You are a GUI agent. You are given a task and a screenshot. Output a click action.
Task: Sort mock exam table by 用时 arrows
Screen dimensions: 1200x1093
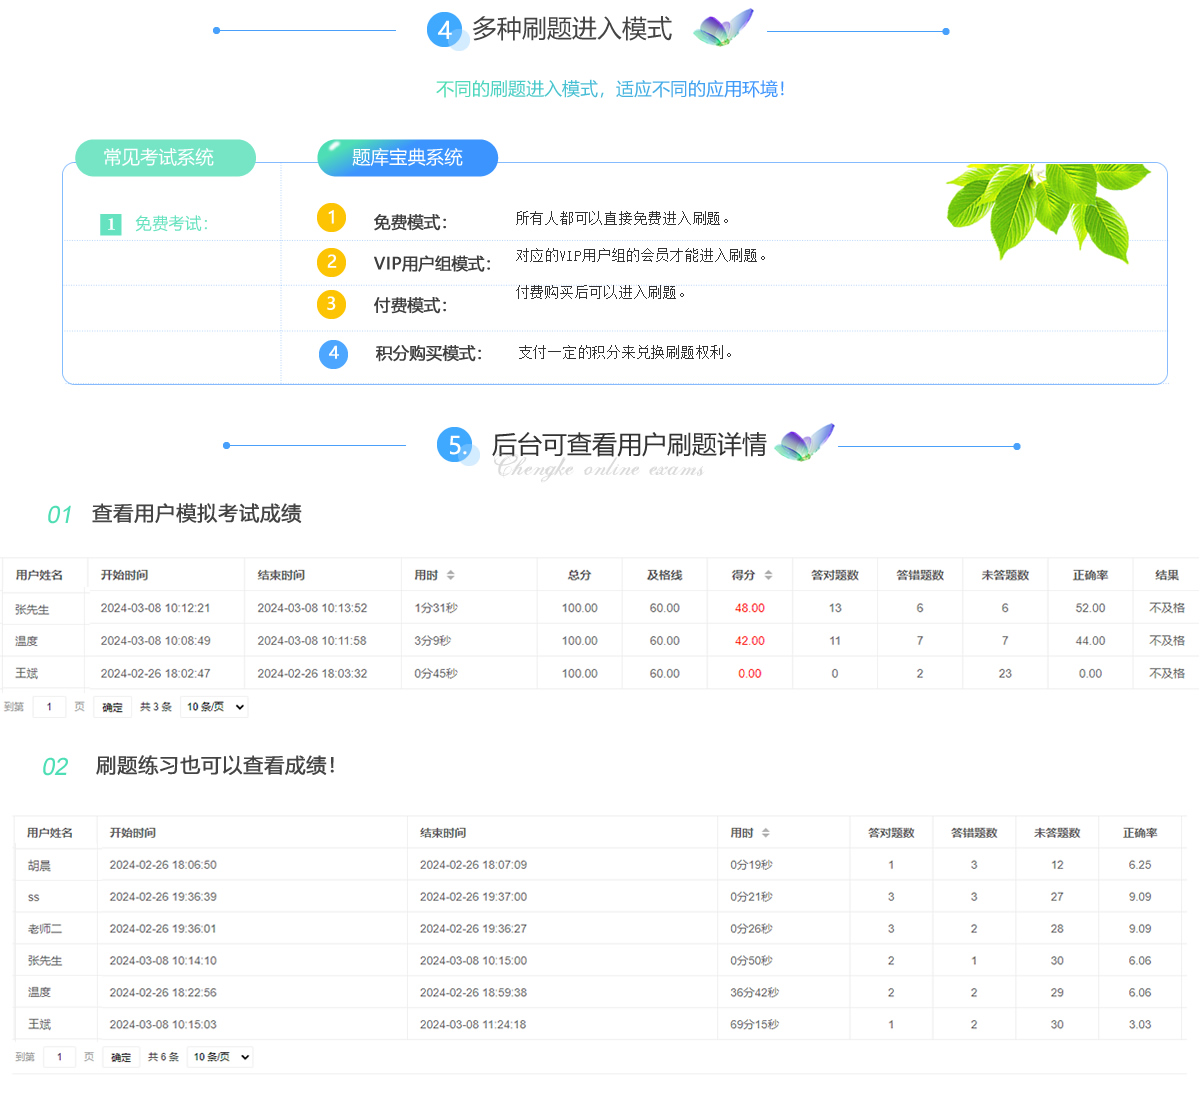[451, 575]
